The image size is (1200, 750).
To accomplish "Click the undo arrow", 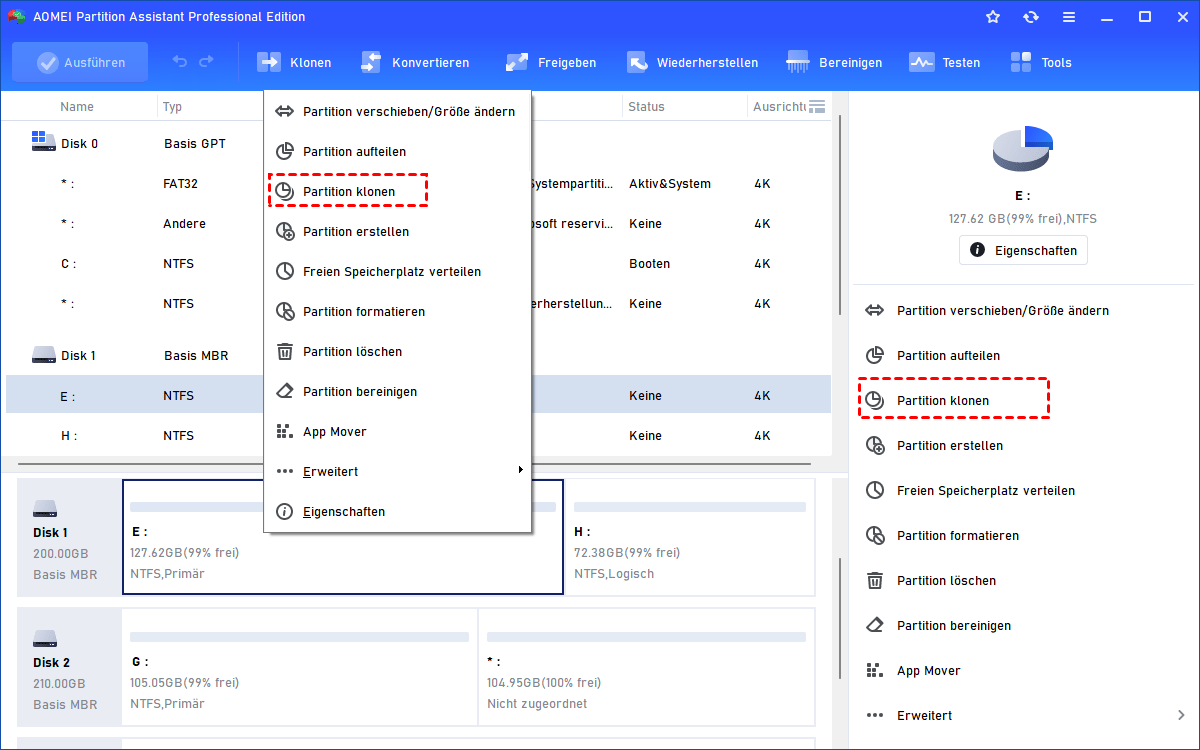I will click(x=180, y=61).
